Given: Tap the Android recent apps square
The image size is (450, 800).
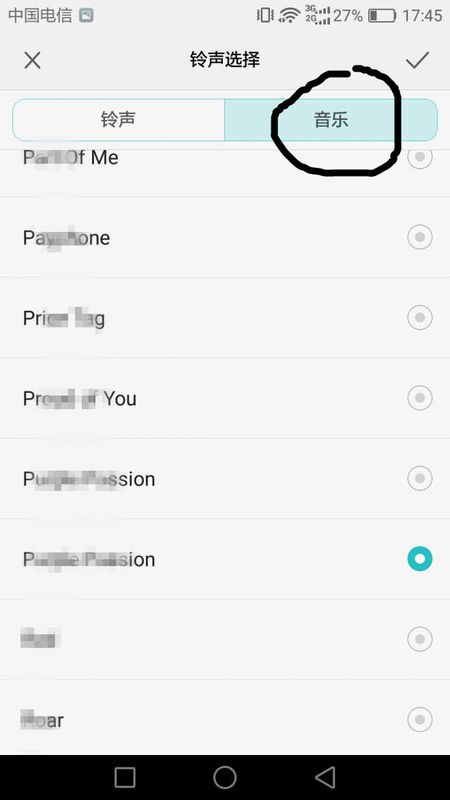Looking at the screenshot, I should coord(124,778).
